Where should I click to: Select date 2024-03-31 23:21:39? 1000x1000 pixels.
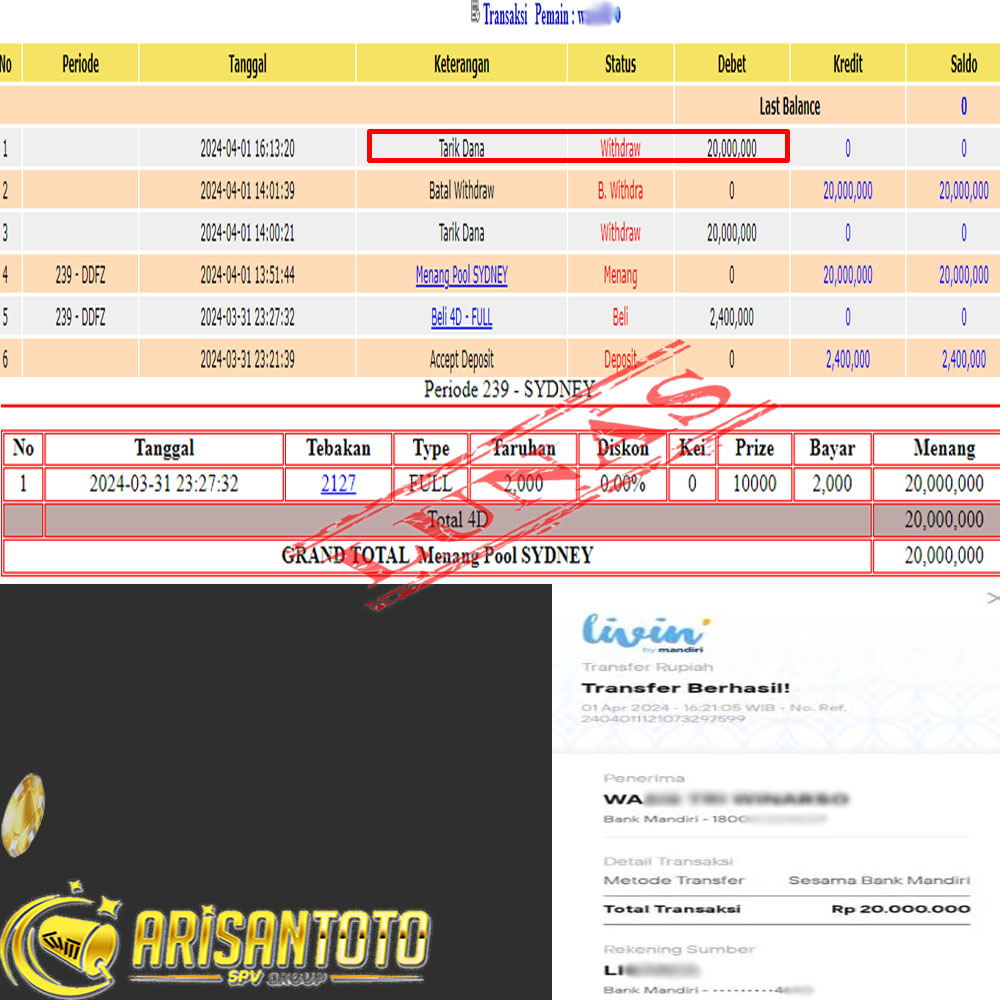coord(247,359)
